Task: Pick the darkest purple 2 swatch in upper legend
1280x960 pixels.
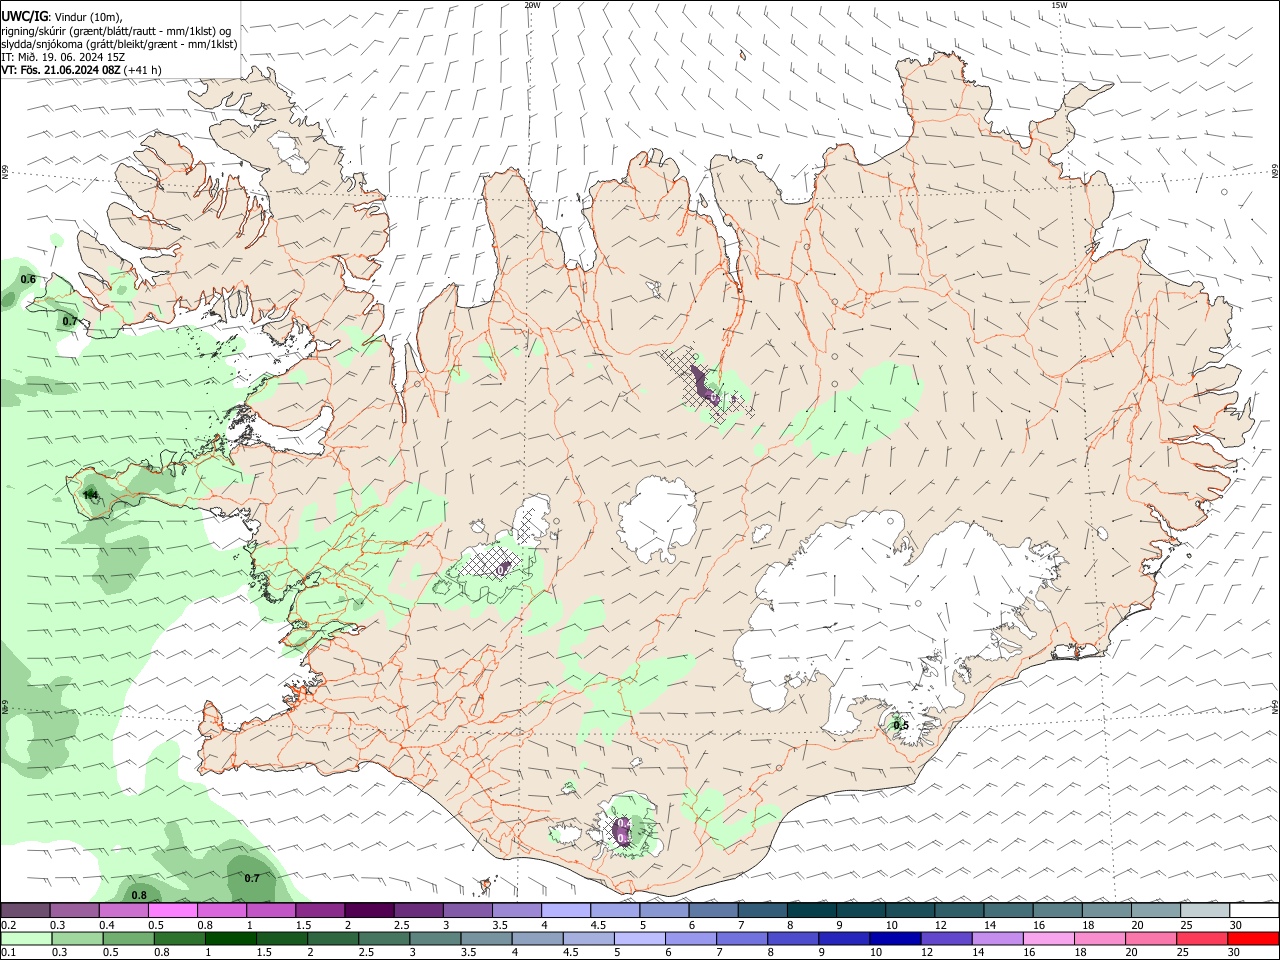Action: pyautogui.click(x=368, y=910)
